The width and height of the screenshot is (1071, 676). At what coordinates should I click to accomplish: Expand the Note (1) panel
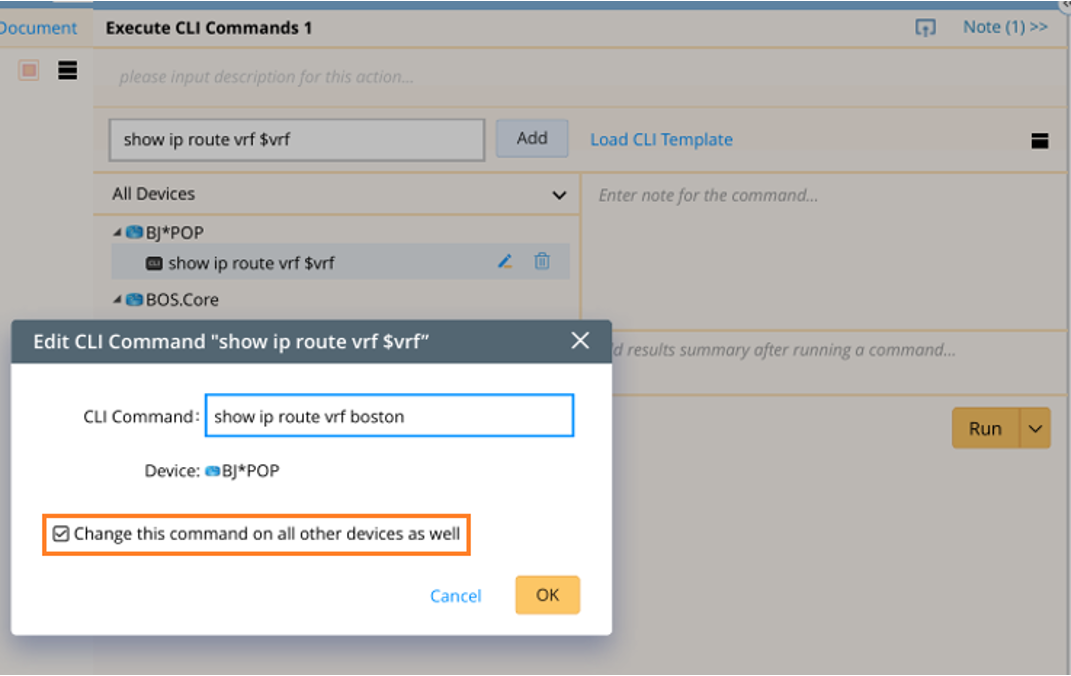tap(1004, 27)
